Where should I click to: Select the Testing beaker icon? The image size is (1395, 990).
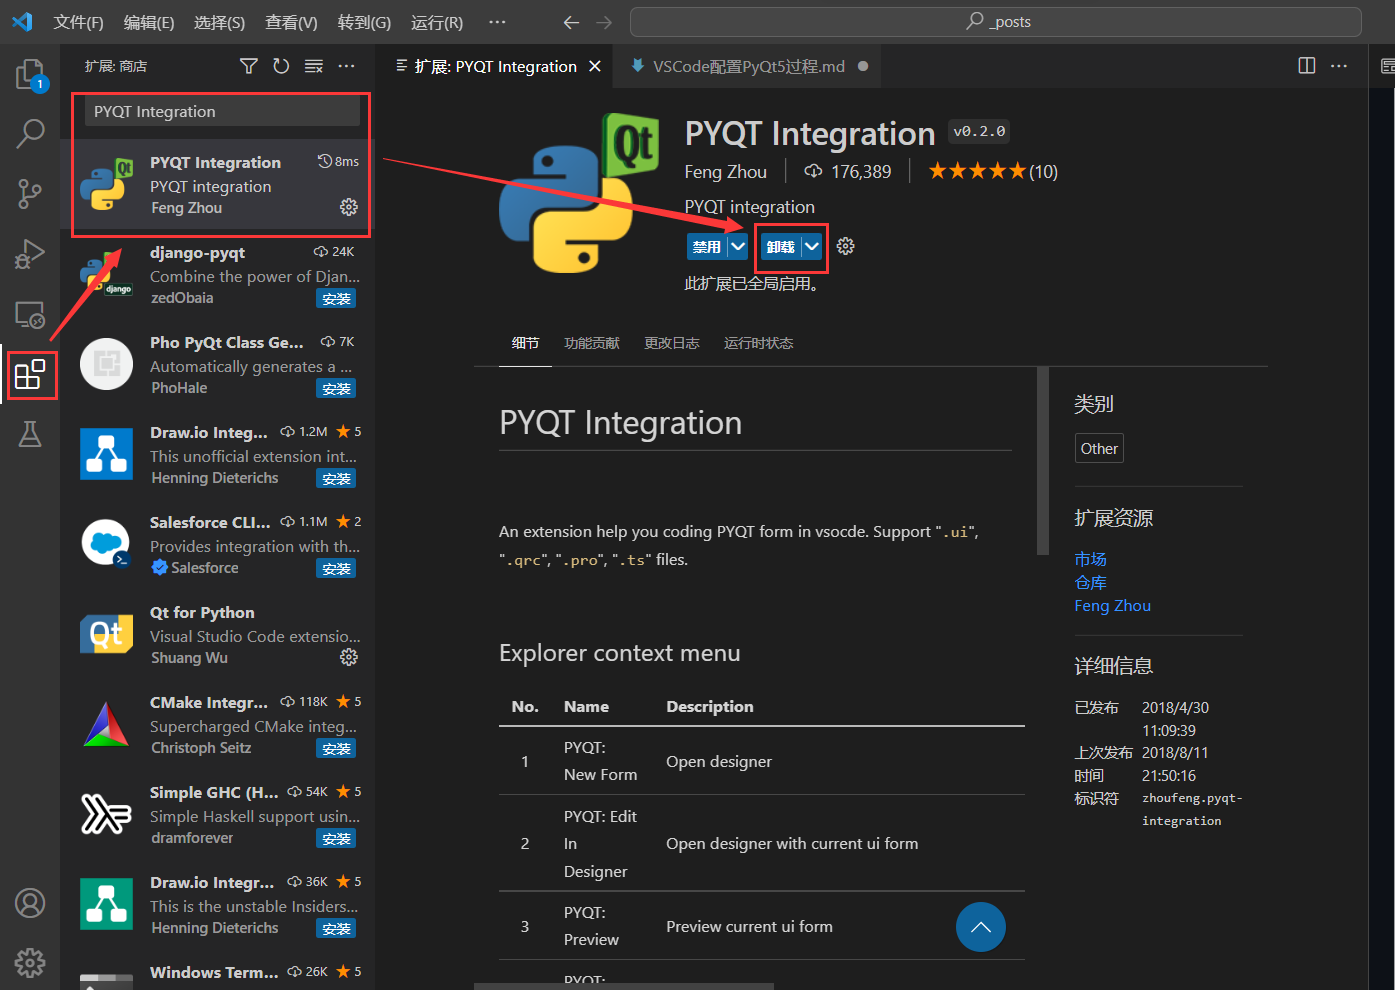(x=30, y=434)
